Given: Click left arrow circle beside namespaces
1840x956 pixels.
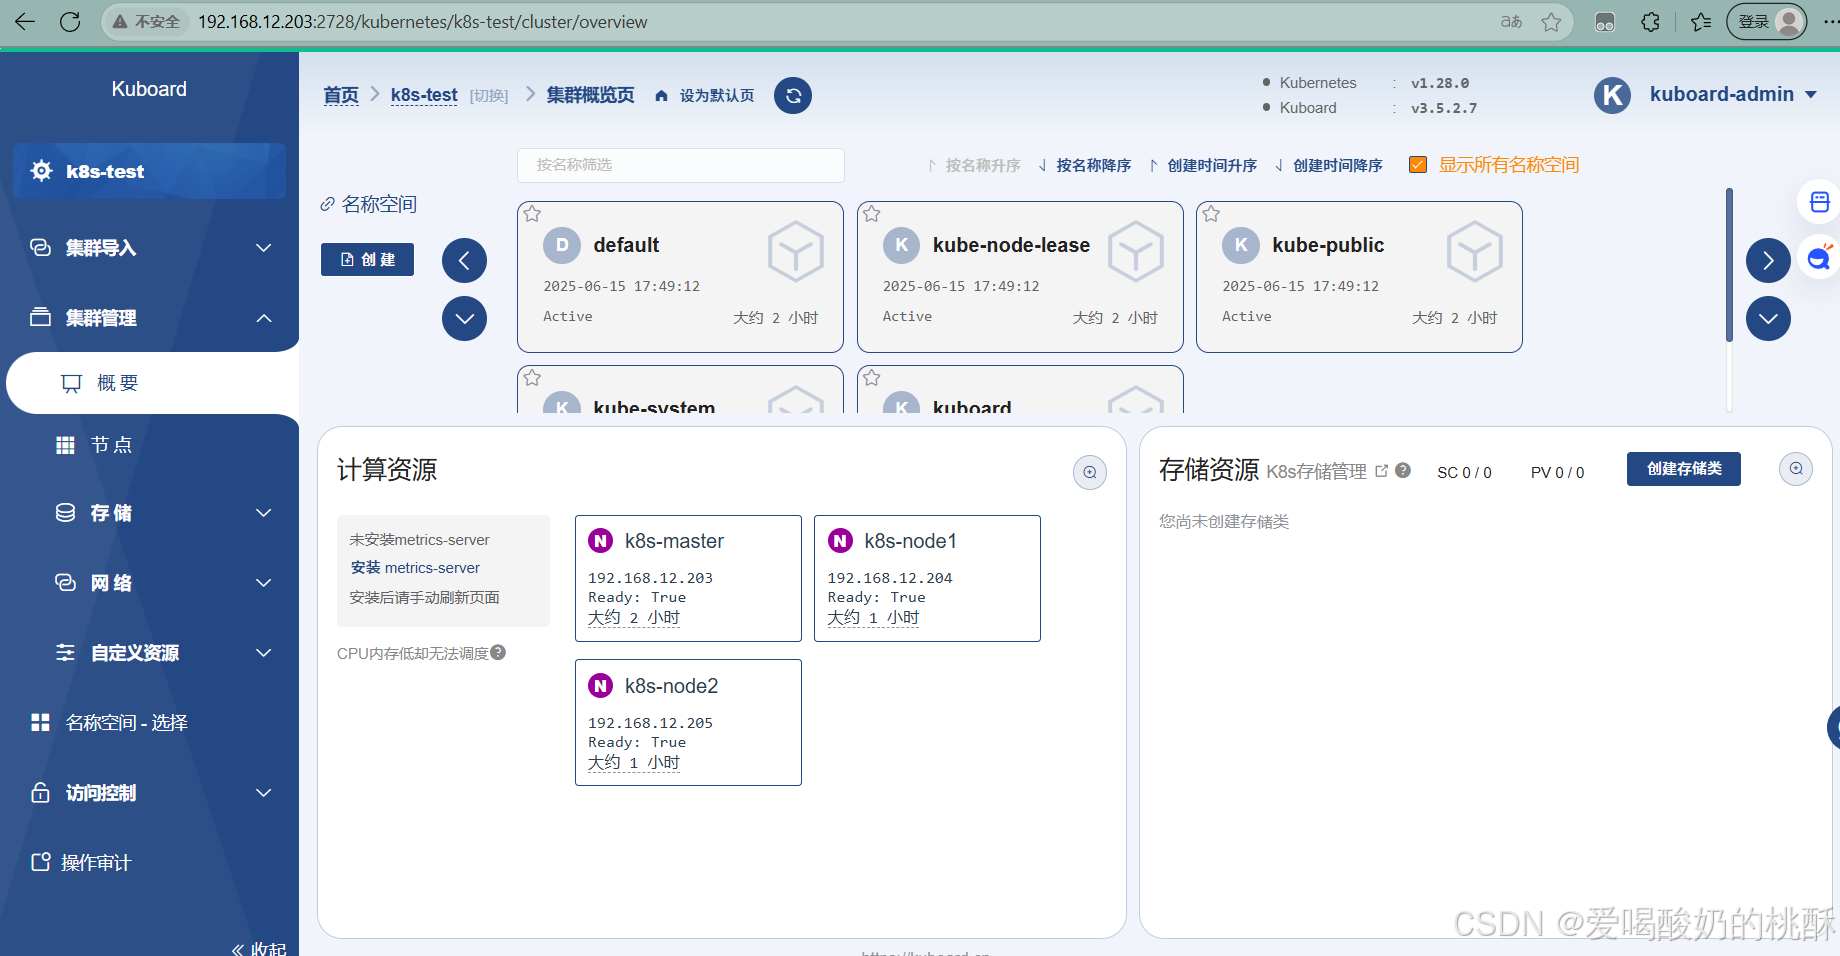Looking at the screenshot, I should 464,261.
